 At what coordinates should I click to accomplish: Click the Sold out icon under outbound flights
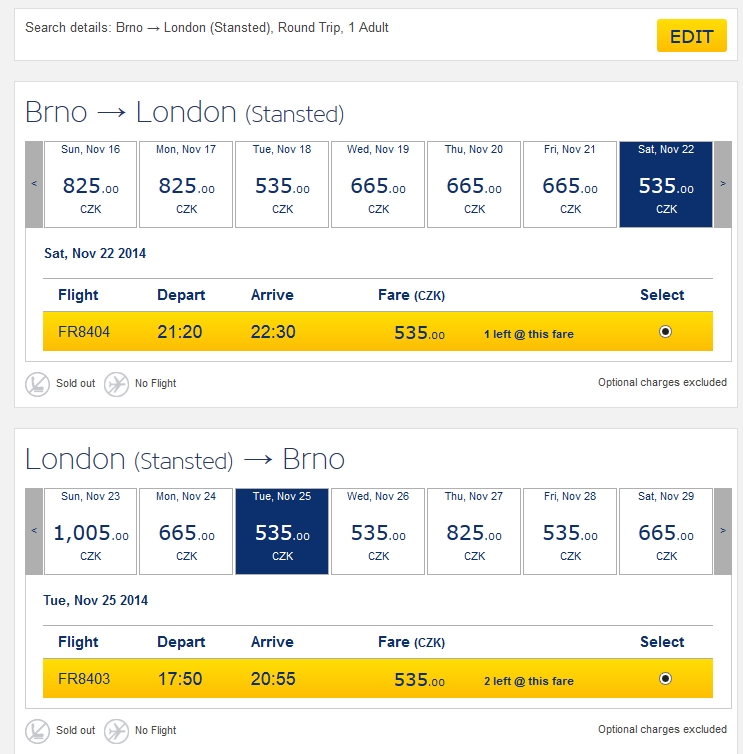[x=37, y=384]
